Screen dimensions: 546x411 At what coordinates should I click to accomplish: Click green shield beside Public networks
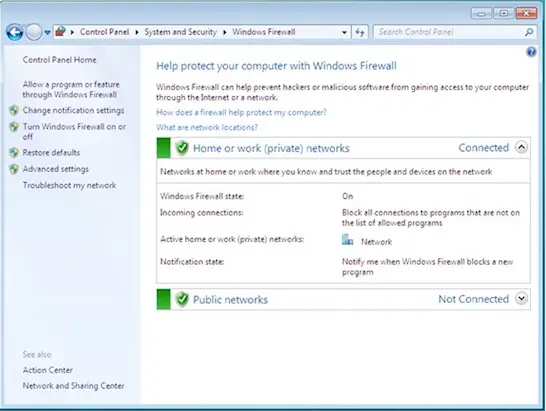click(x=182, y=299)
